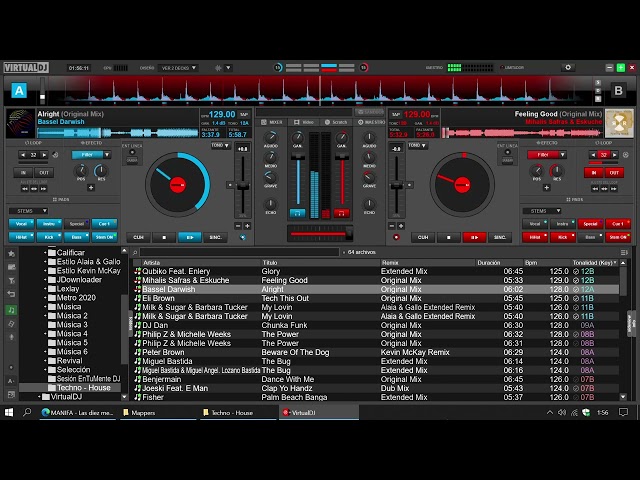The height and width of the screenshot is (480, 640).
Task: Double deck A loop size with the right arrow
Action: coord(44,155)
